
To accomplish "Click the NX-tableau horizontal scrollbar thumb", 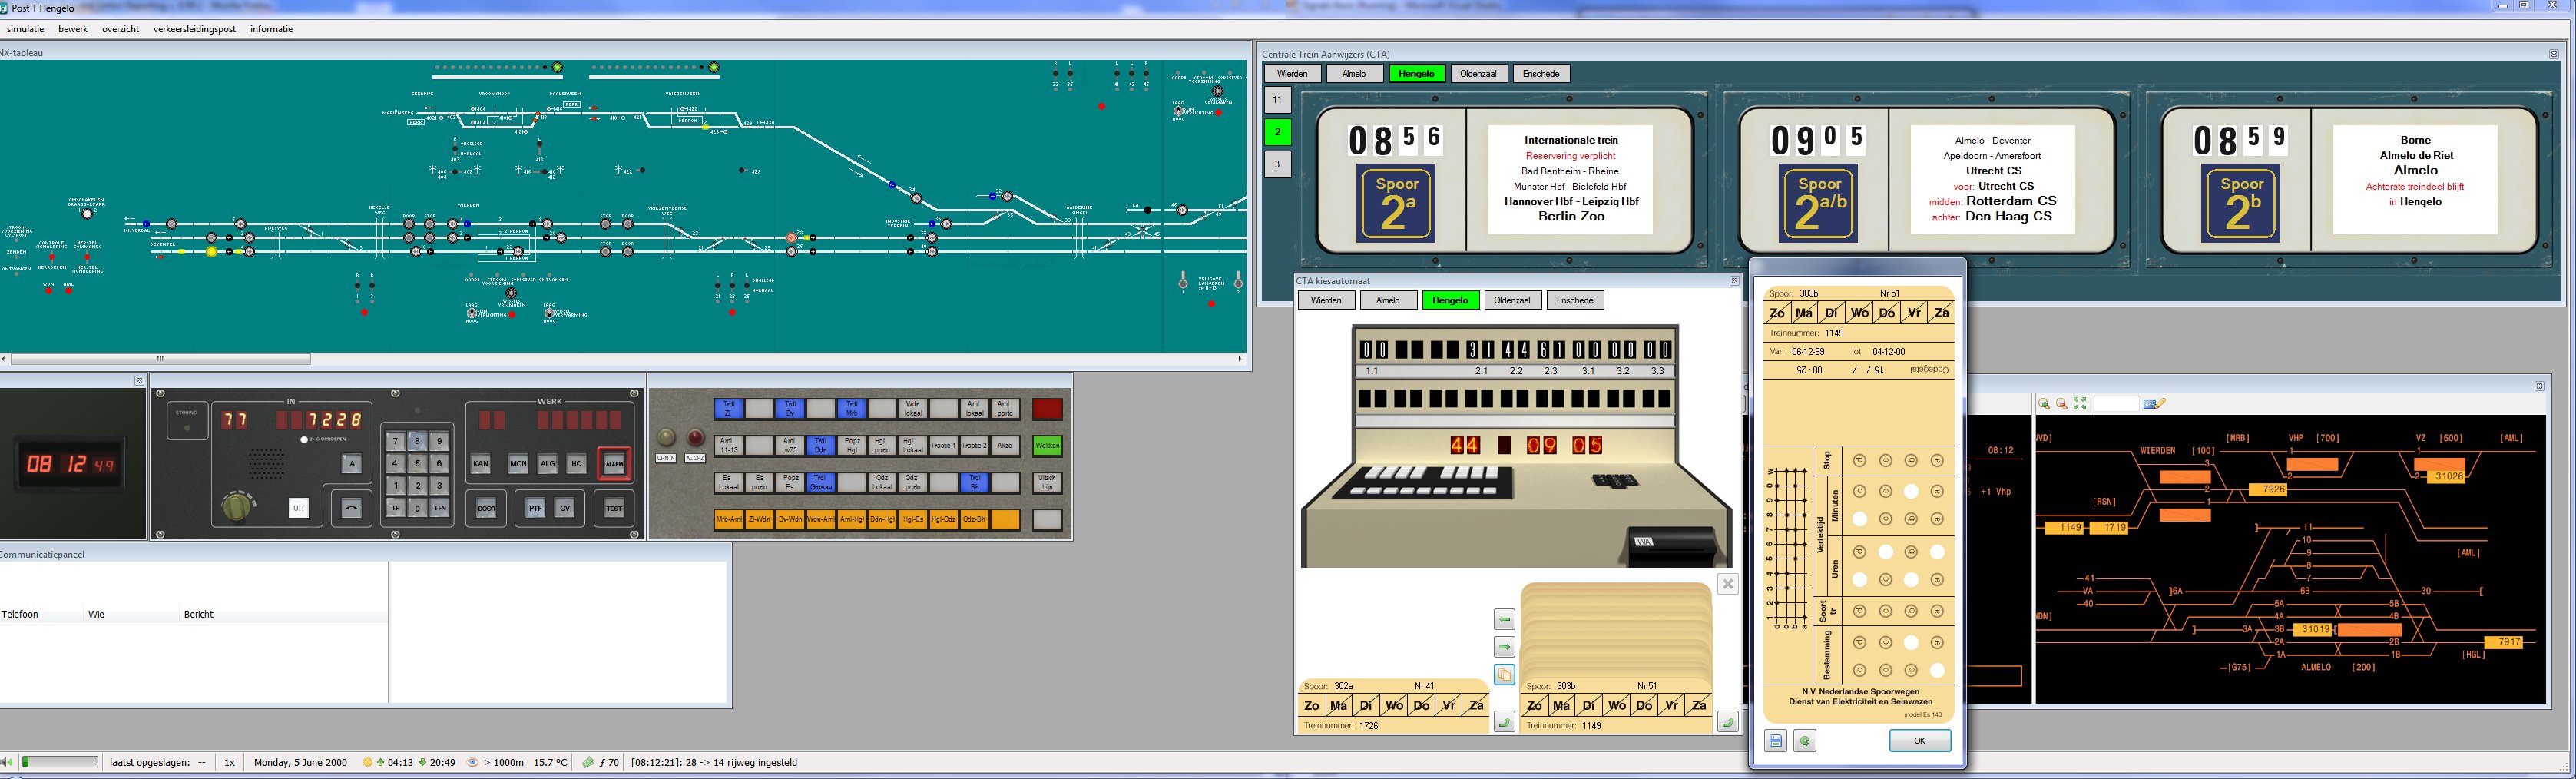I will point(160,359).
